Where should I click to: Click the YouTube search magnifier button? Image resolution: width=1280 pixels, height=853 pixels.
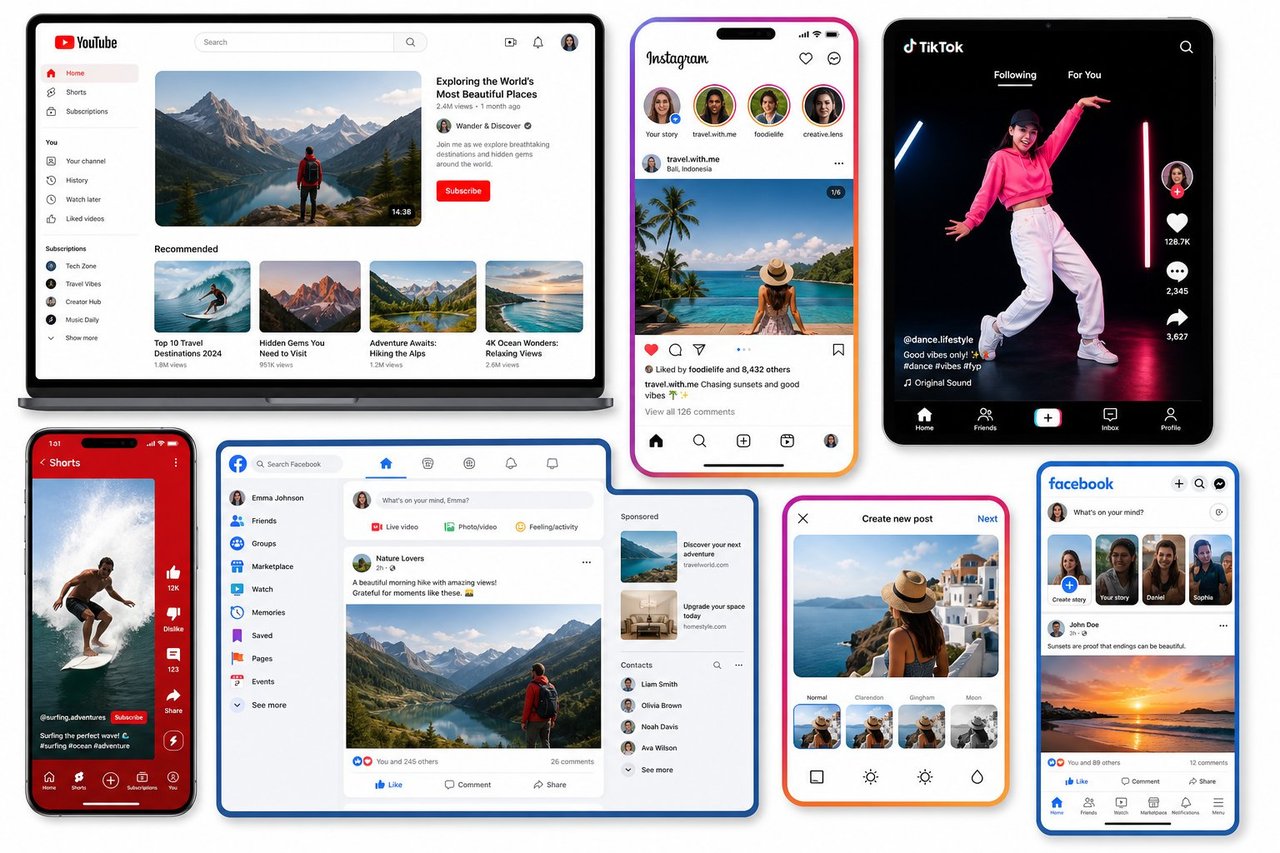click(410, 42)
